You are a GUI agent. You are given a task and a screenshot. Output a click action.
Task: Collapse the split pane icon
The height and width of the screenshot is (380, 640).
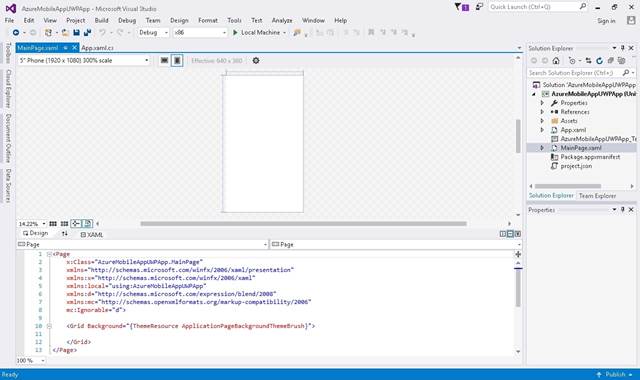click(518, 234)
